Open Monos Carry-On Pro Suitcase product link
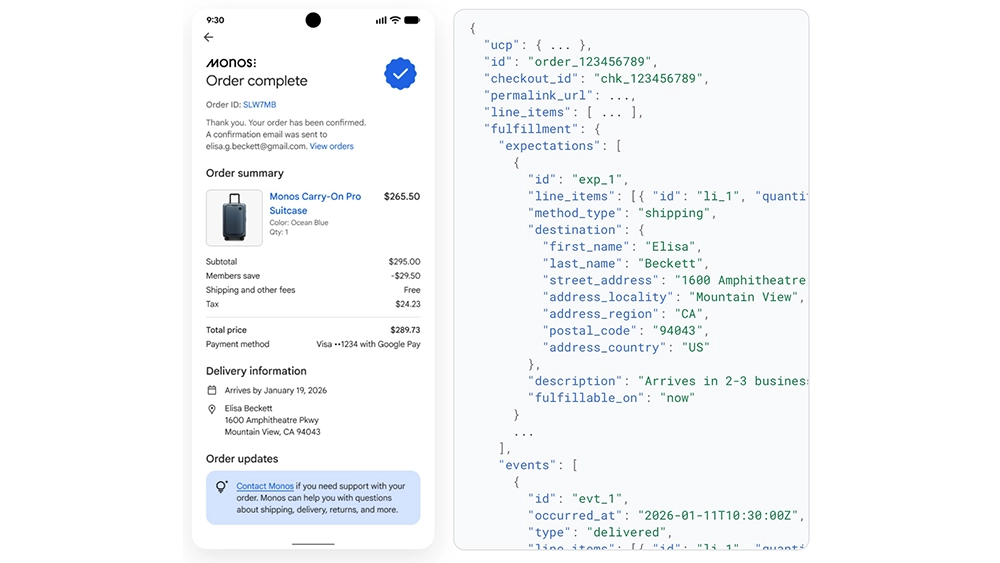Viewport: 1000px width, 563px height. click(315, 203)
